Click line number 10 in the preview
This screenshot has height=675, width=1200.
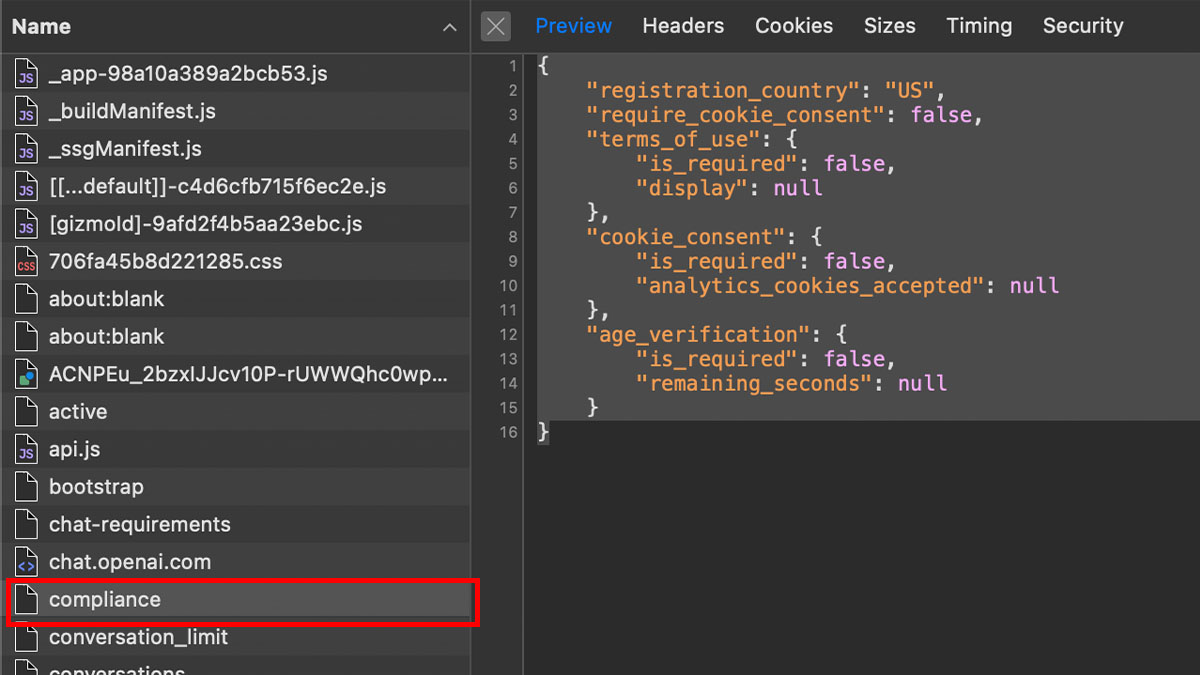point(510,285)
